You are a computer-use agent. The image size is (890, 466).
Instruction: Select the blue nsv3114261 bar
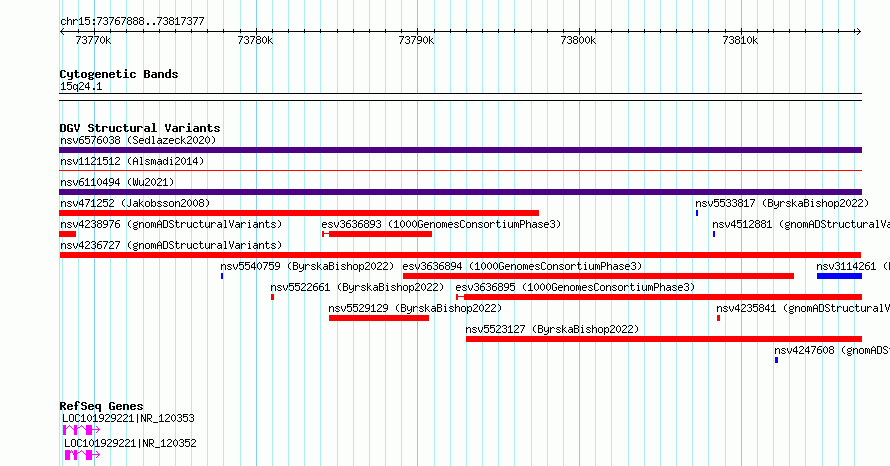click(x=839, y=276)
